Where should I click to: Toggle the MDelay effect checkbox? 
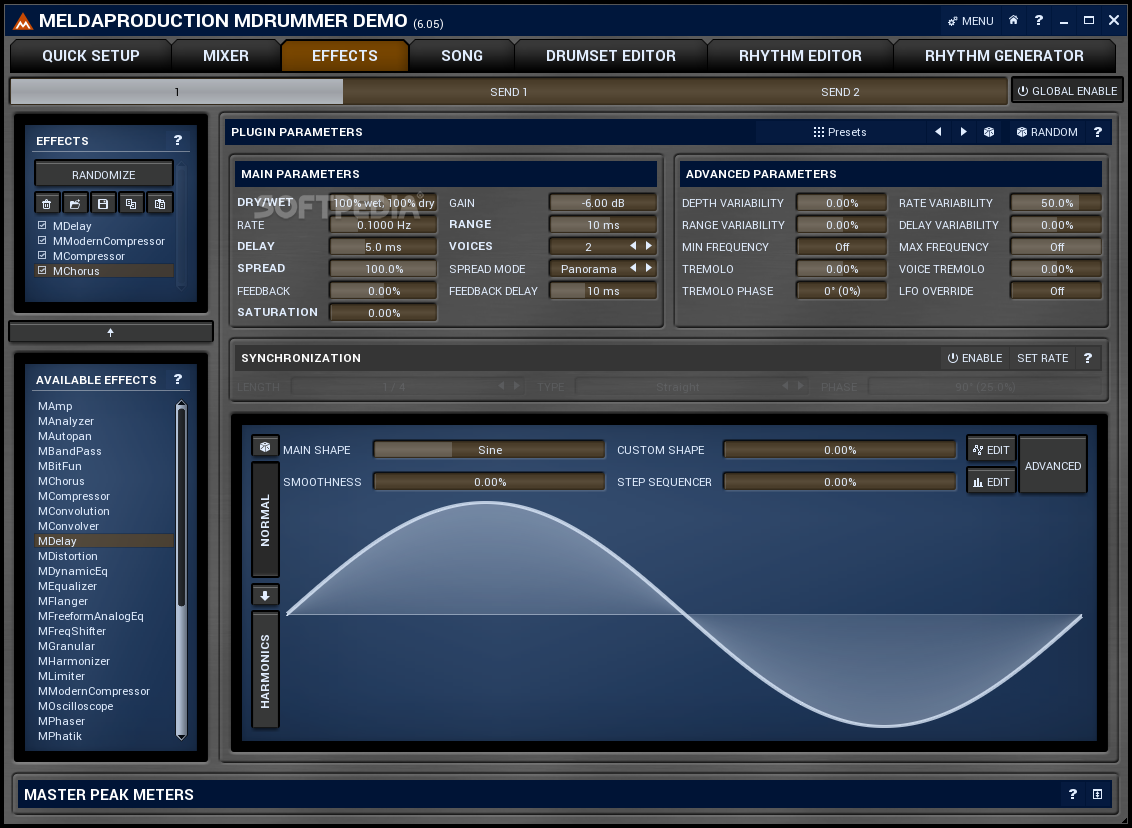(42, 225)
